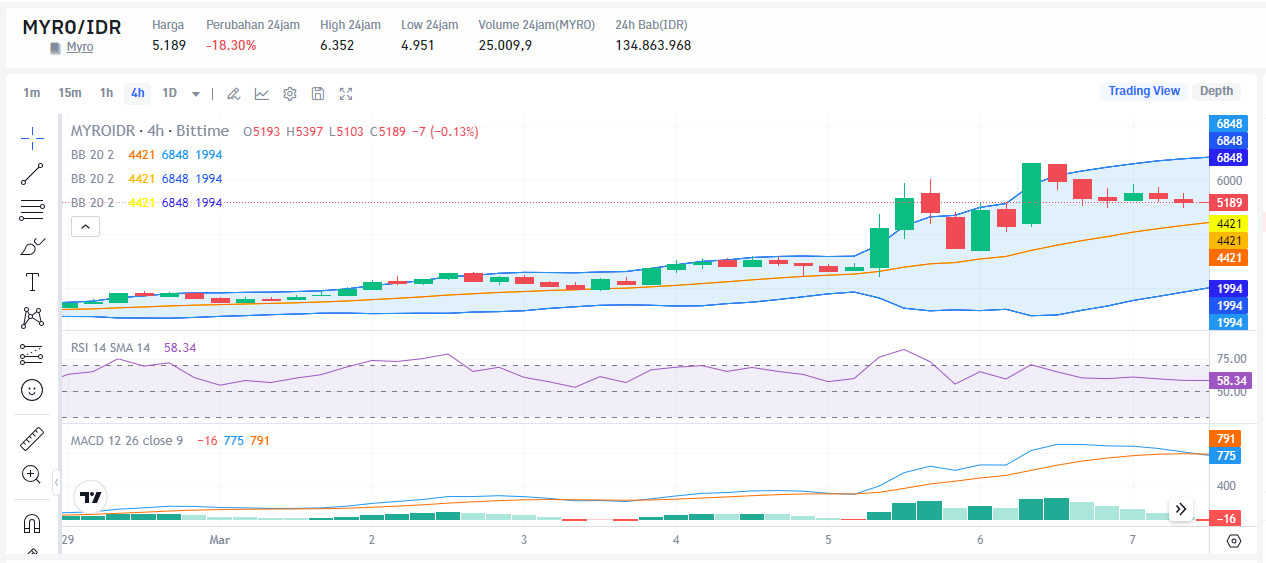1266x563 pixels.
Task: Open the indicators line-chart icon
Action: click(x=261, y=94)
